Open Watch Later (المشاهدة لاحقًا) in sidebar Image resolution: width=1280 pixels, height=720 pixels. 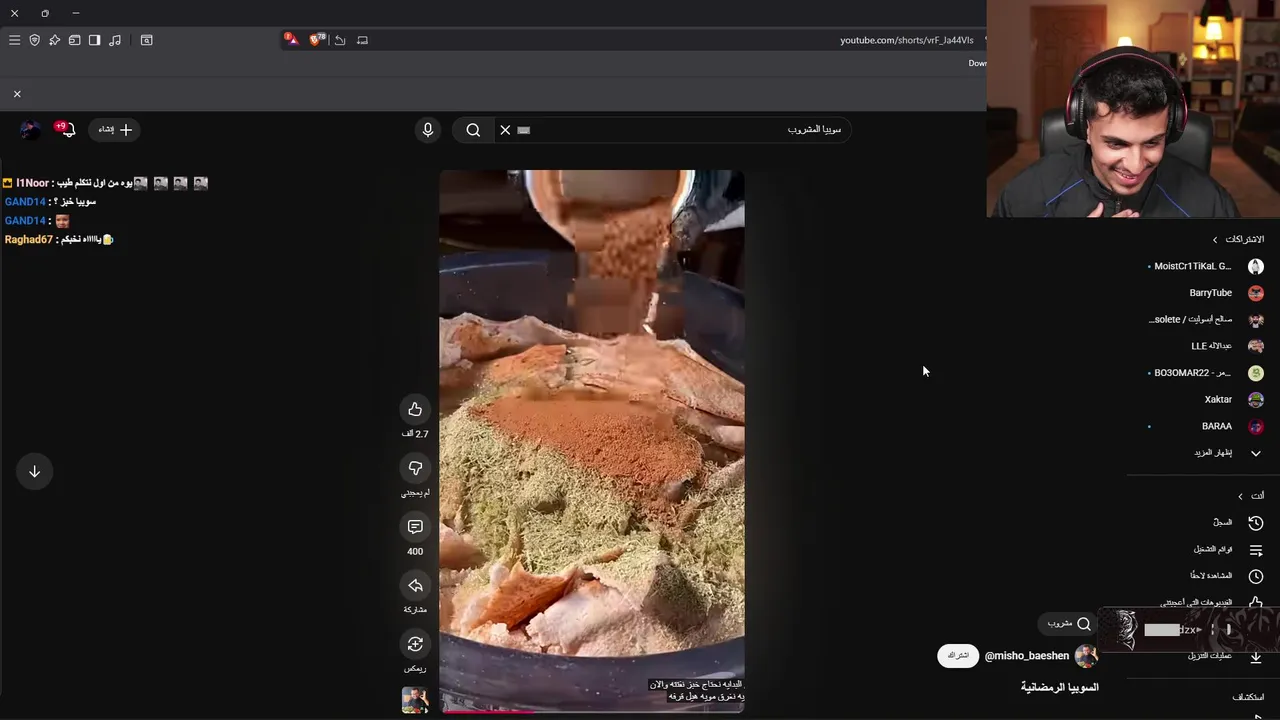[1226, 576]
